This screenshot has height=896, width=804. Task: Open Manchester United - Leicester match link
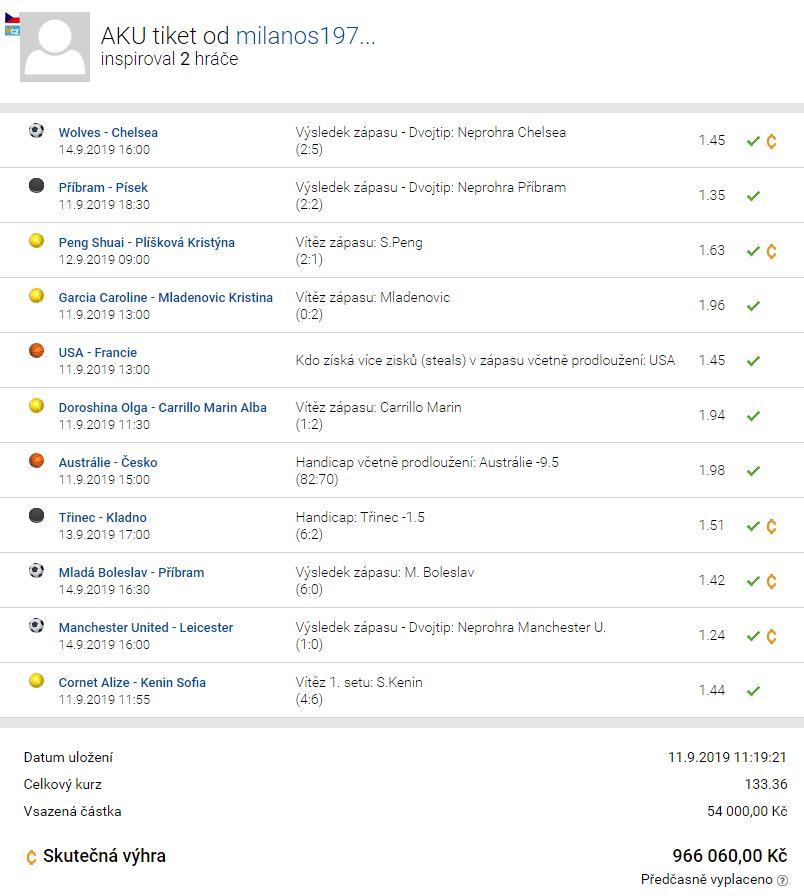[x=146, y=627]
